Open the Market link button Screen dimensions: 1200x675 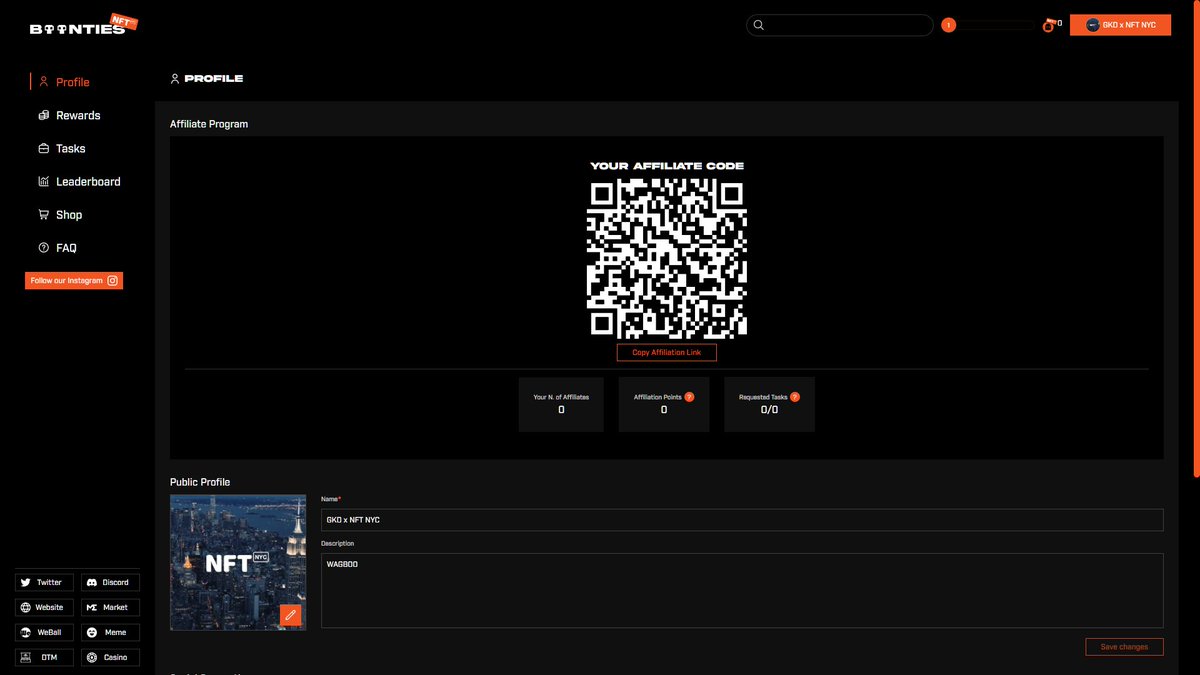click(110, 607)
